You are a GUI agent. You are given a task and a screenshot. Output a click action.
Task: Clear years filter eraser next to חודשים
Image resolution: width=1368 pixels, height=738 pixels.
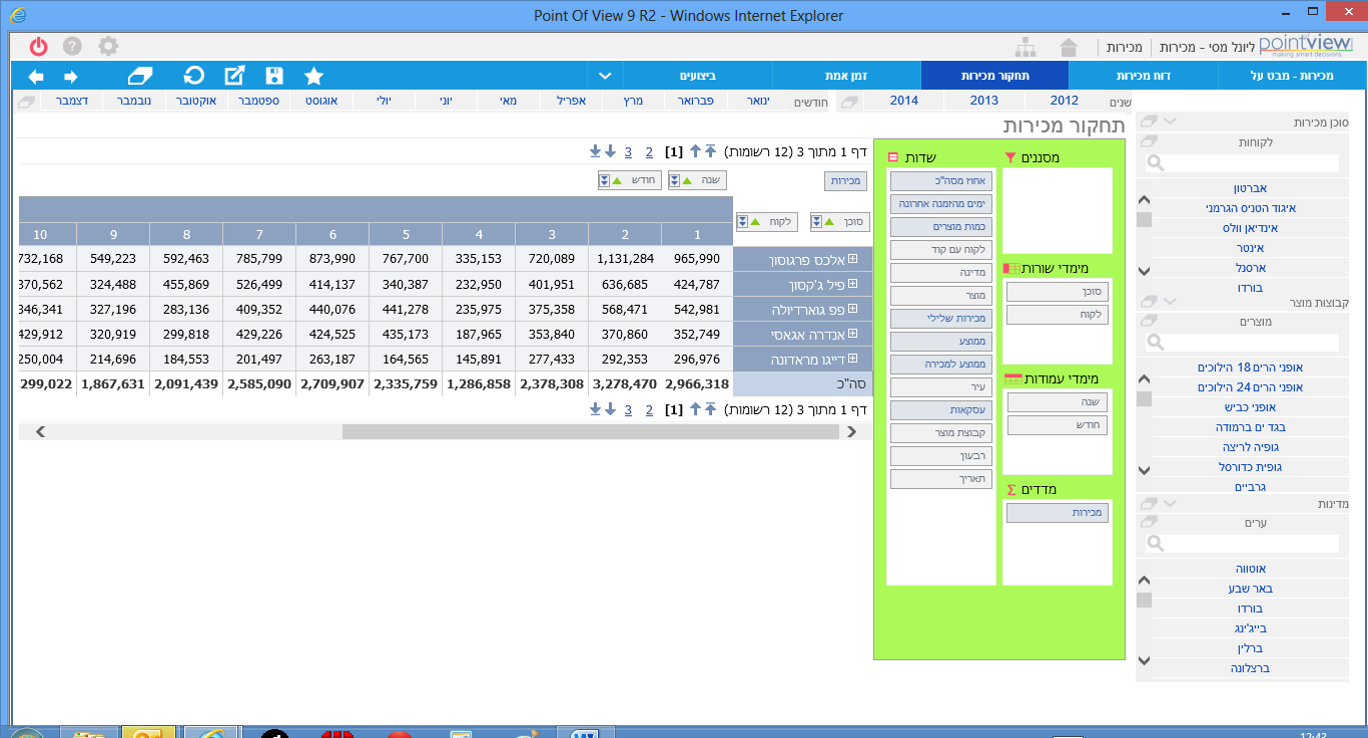849,102
